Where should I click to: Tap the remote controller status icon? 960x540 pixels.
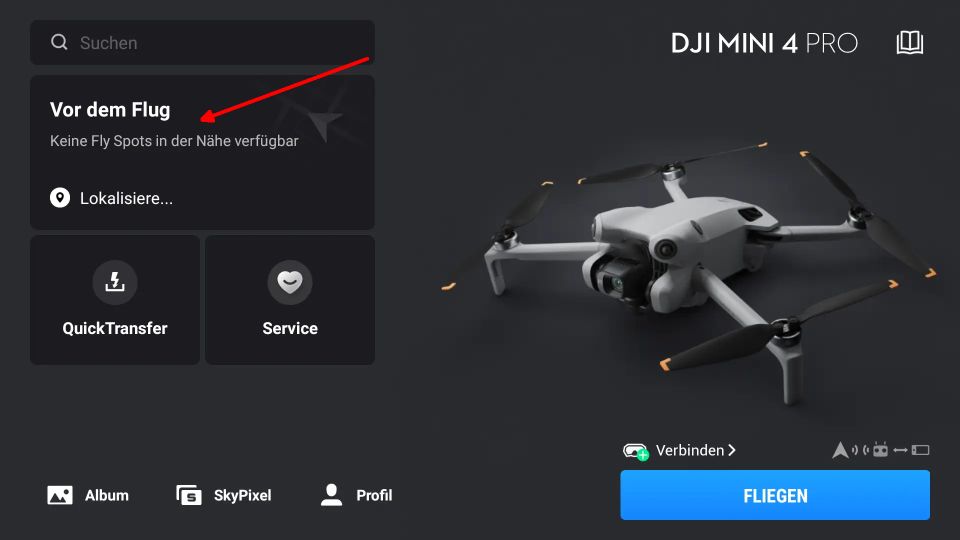pyautogui.click(x=880, y=450)
